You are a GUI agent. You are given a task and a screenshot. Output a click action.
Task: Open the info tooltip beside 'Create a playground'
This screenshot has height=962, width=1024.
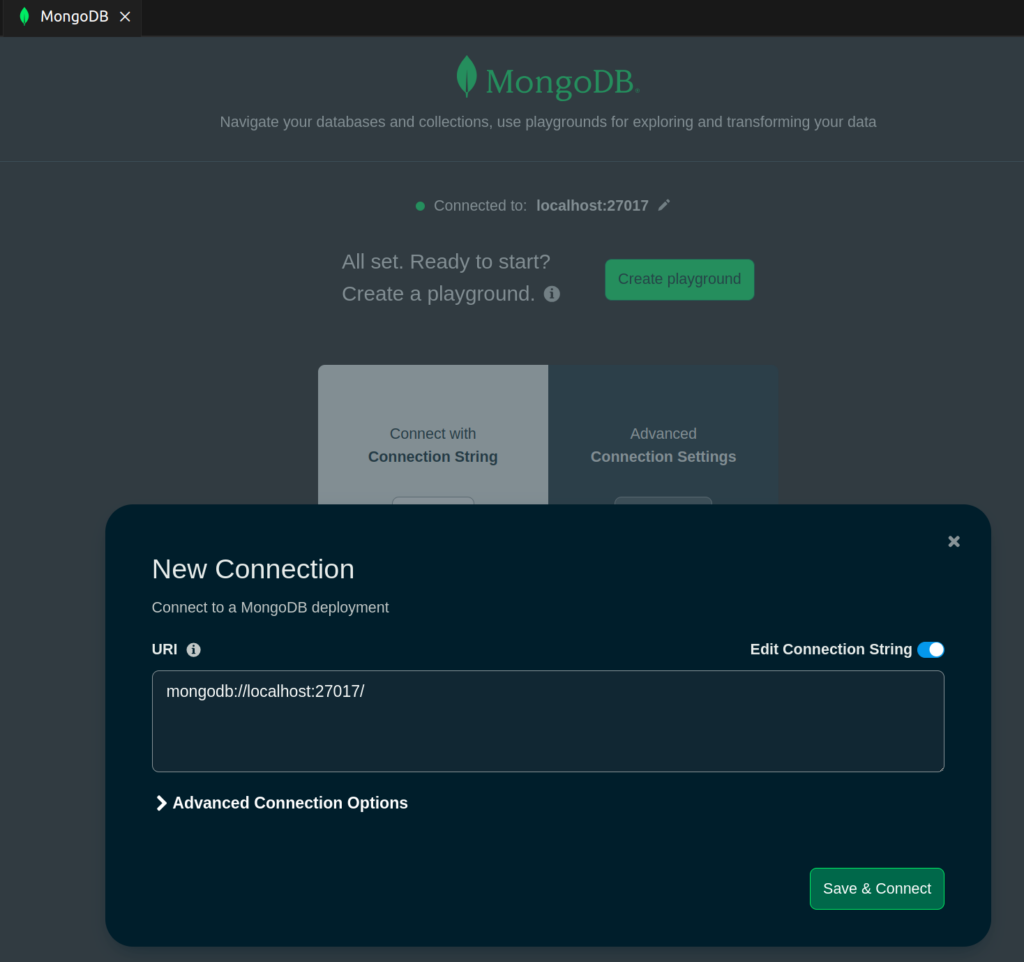[550, 294]
